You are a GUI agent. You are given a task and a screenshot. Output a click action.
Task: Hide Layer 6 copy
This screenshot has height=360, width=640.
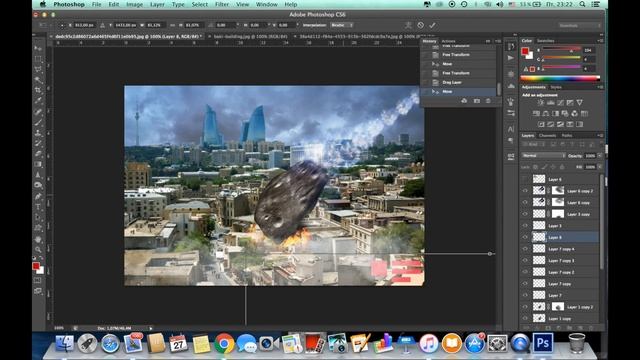[525, 202]
